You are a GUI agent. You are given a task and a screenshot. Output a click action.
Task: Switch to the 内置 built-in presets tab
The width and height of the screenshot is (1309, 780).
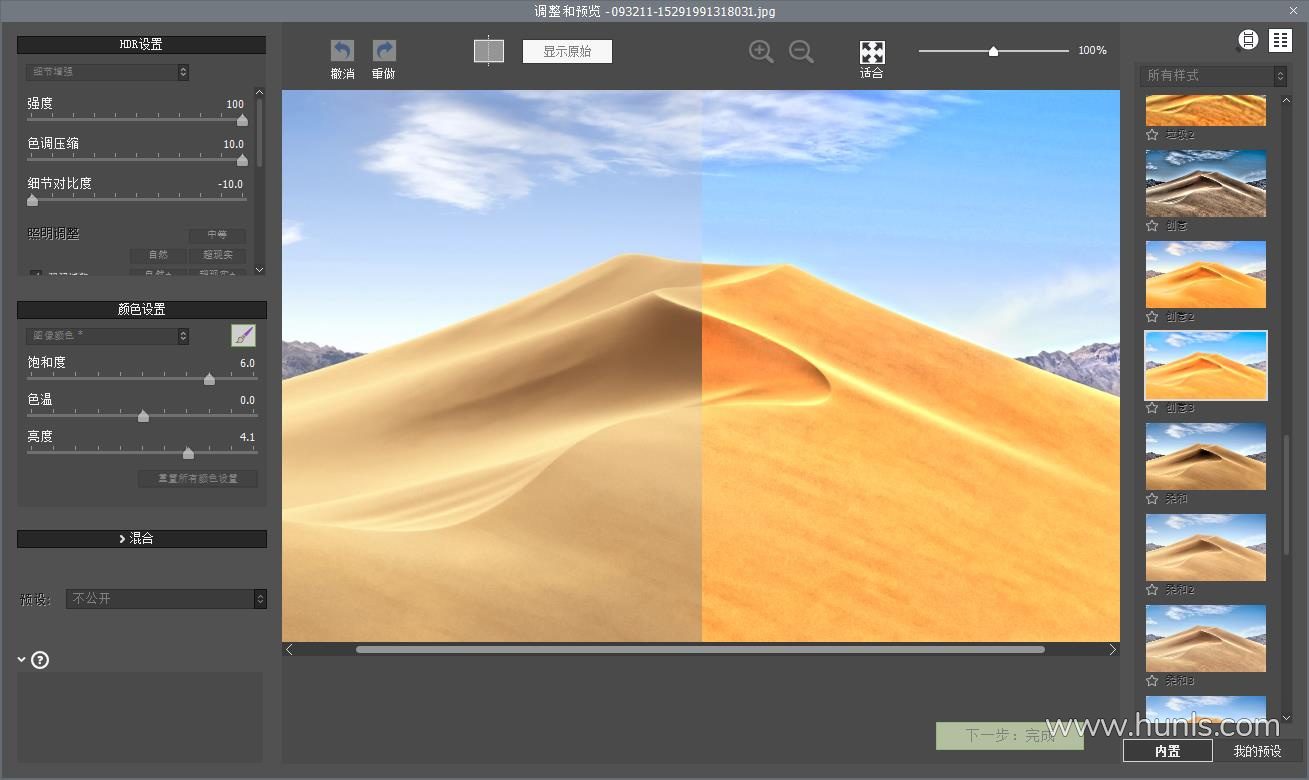(x=1167, y=751)
